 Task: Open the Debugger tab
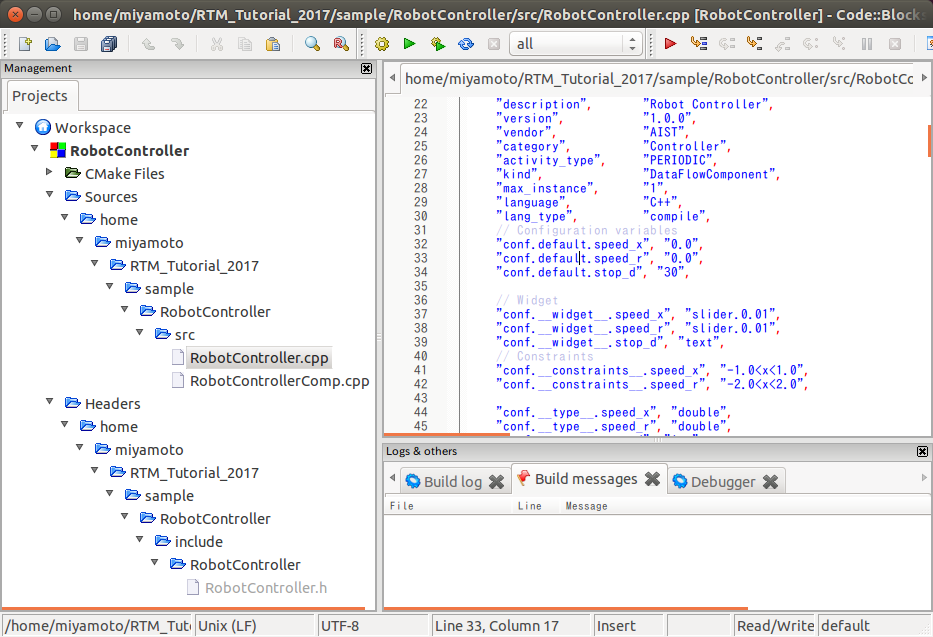point(722,481)
